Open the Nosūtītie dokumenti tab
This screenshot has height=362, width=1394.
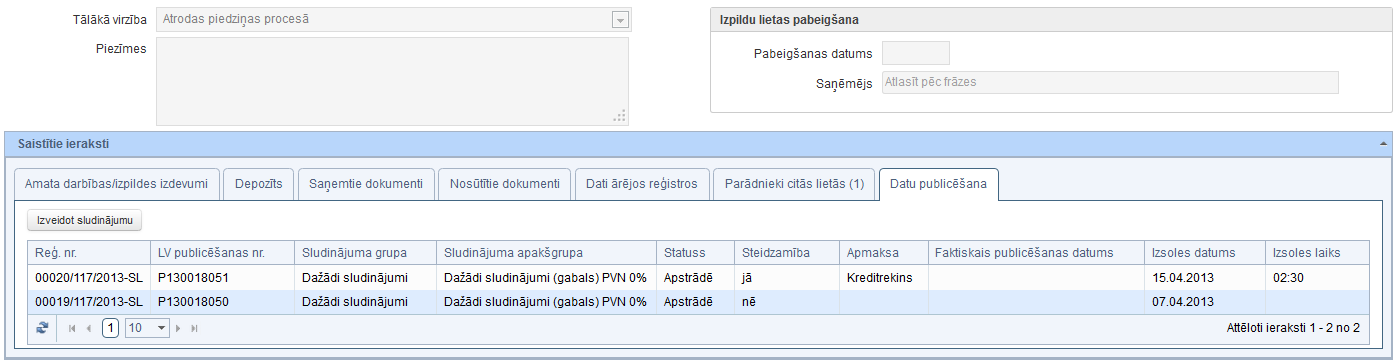pyautogui.click(x=504, y=184)
